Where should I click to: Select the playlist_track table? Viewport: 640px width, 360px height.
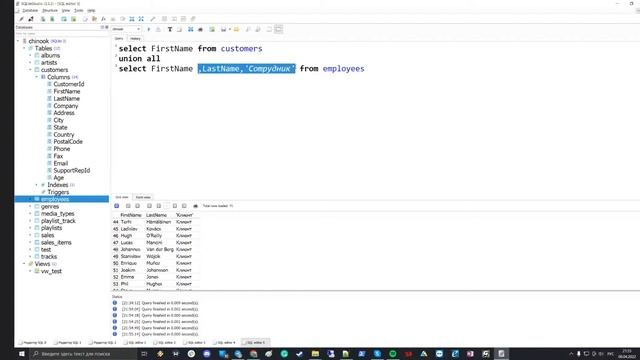58,221
